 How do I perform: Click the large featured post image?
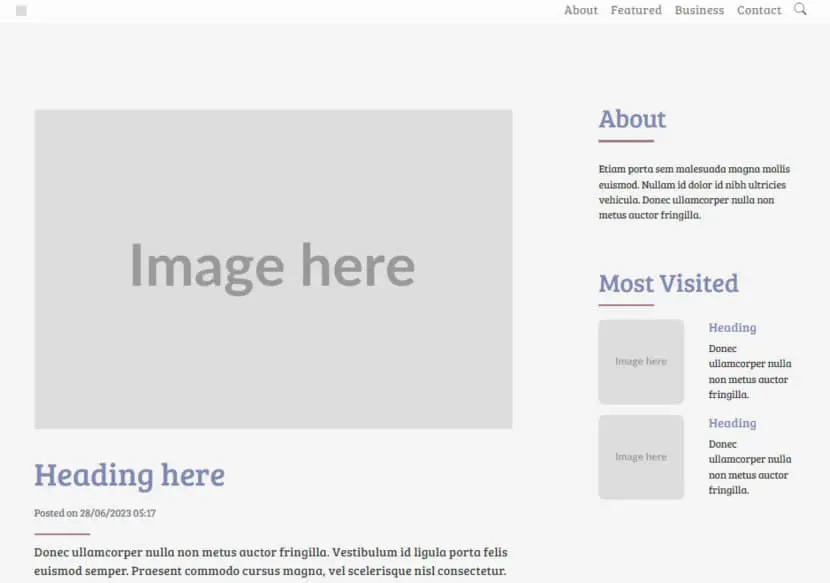[x=273, y=269]
